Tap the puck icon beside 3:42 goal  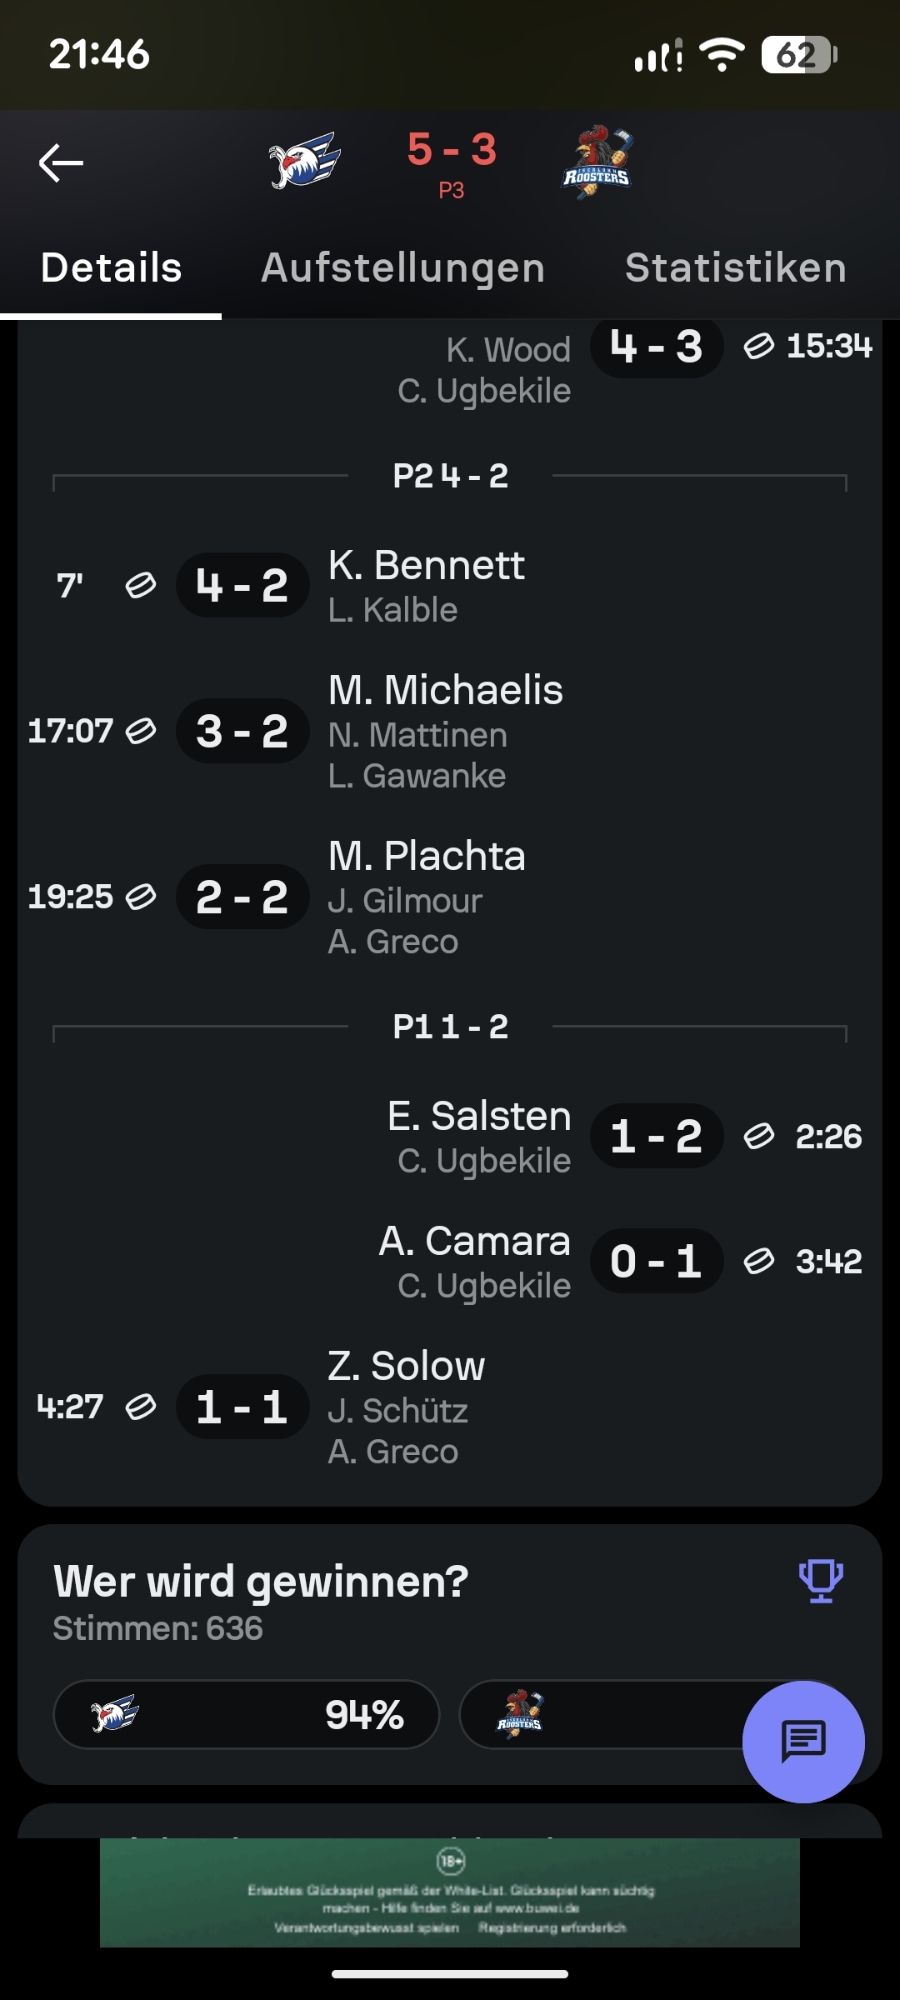pos(759,1261)
